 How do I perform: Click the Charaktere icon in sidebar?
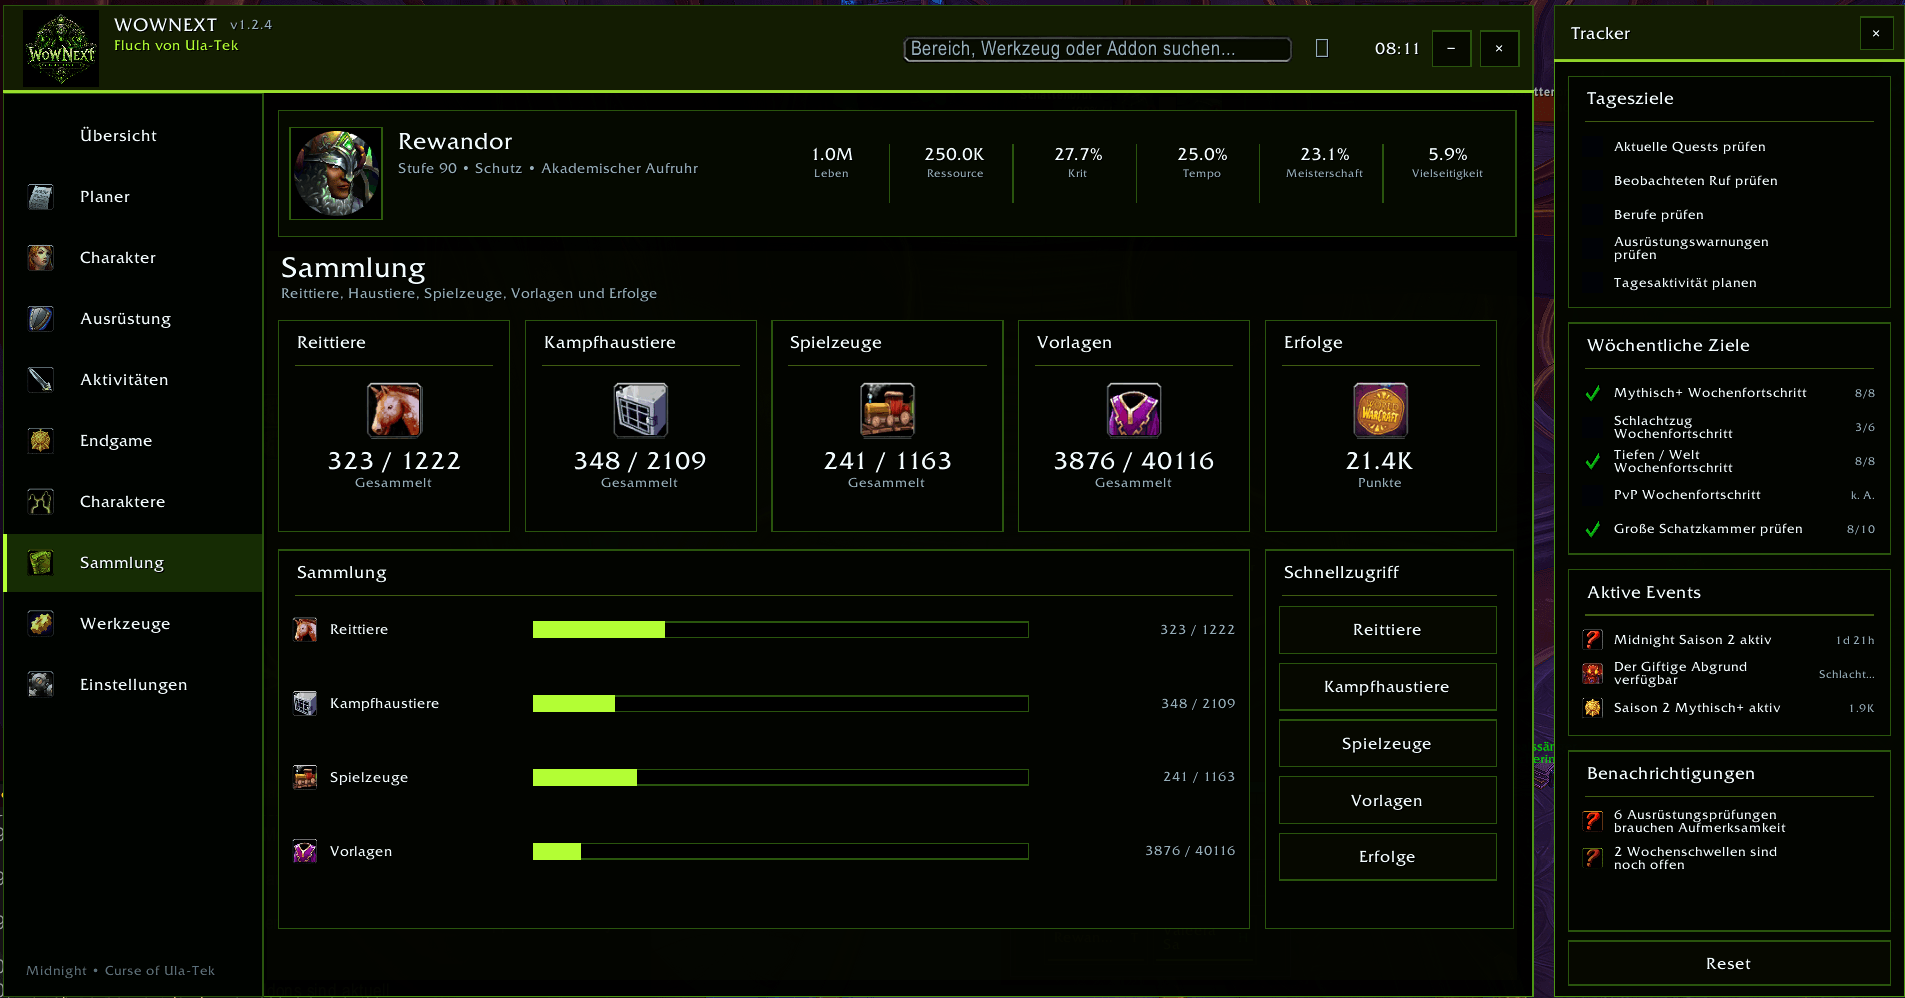pos(41,502)
